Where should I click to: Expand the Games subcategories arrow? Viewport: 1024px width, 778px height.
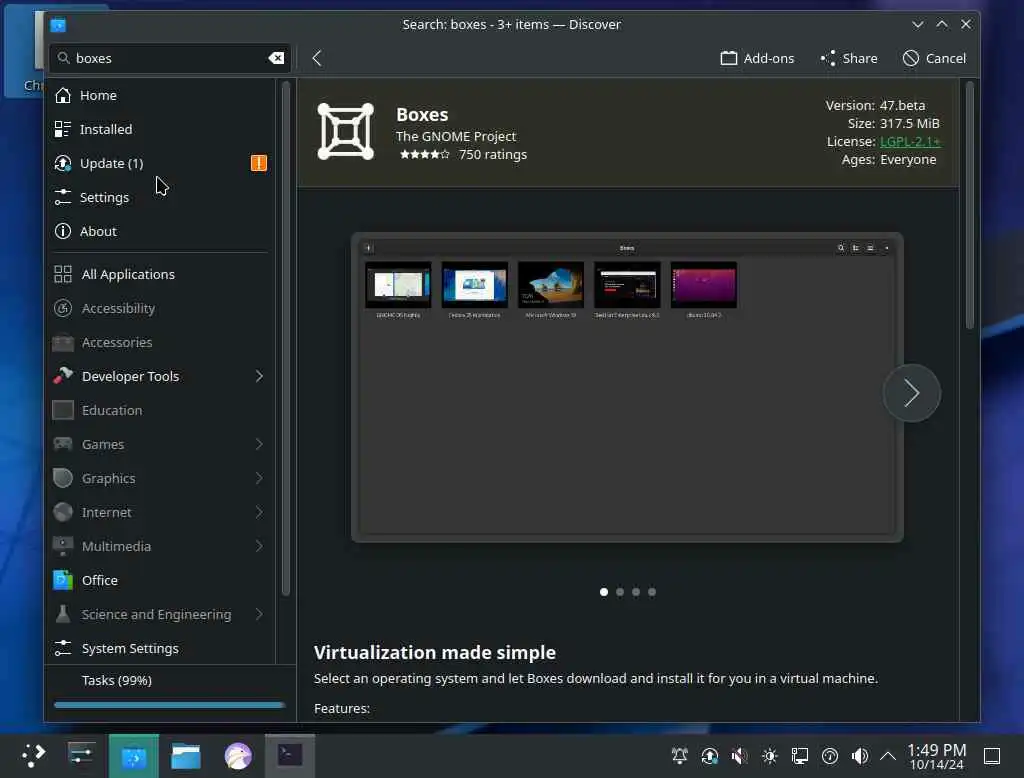[x=259, y=444]
